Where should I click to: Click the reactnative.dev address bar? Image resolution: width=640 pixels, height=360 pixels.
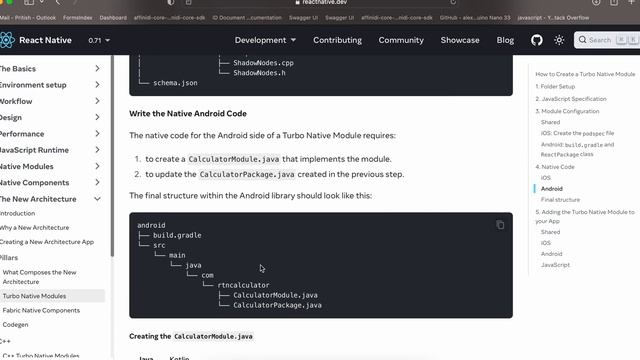(322, 2)
